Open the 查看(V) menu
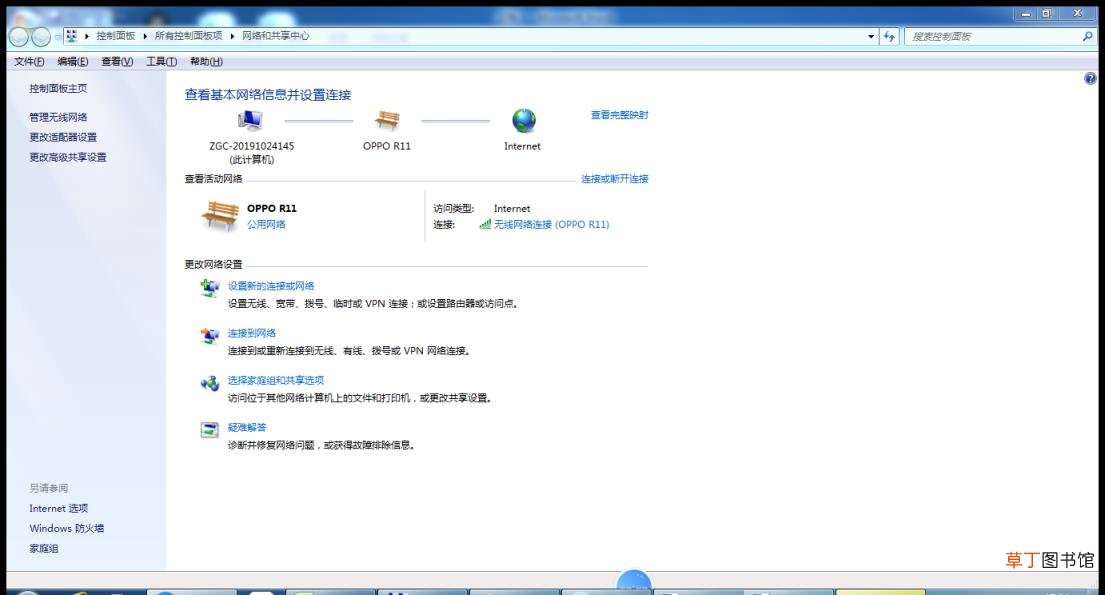Viewport: 1105px width, 595px height. point(117,62)
